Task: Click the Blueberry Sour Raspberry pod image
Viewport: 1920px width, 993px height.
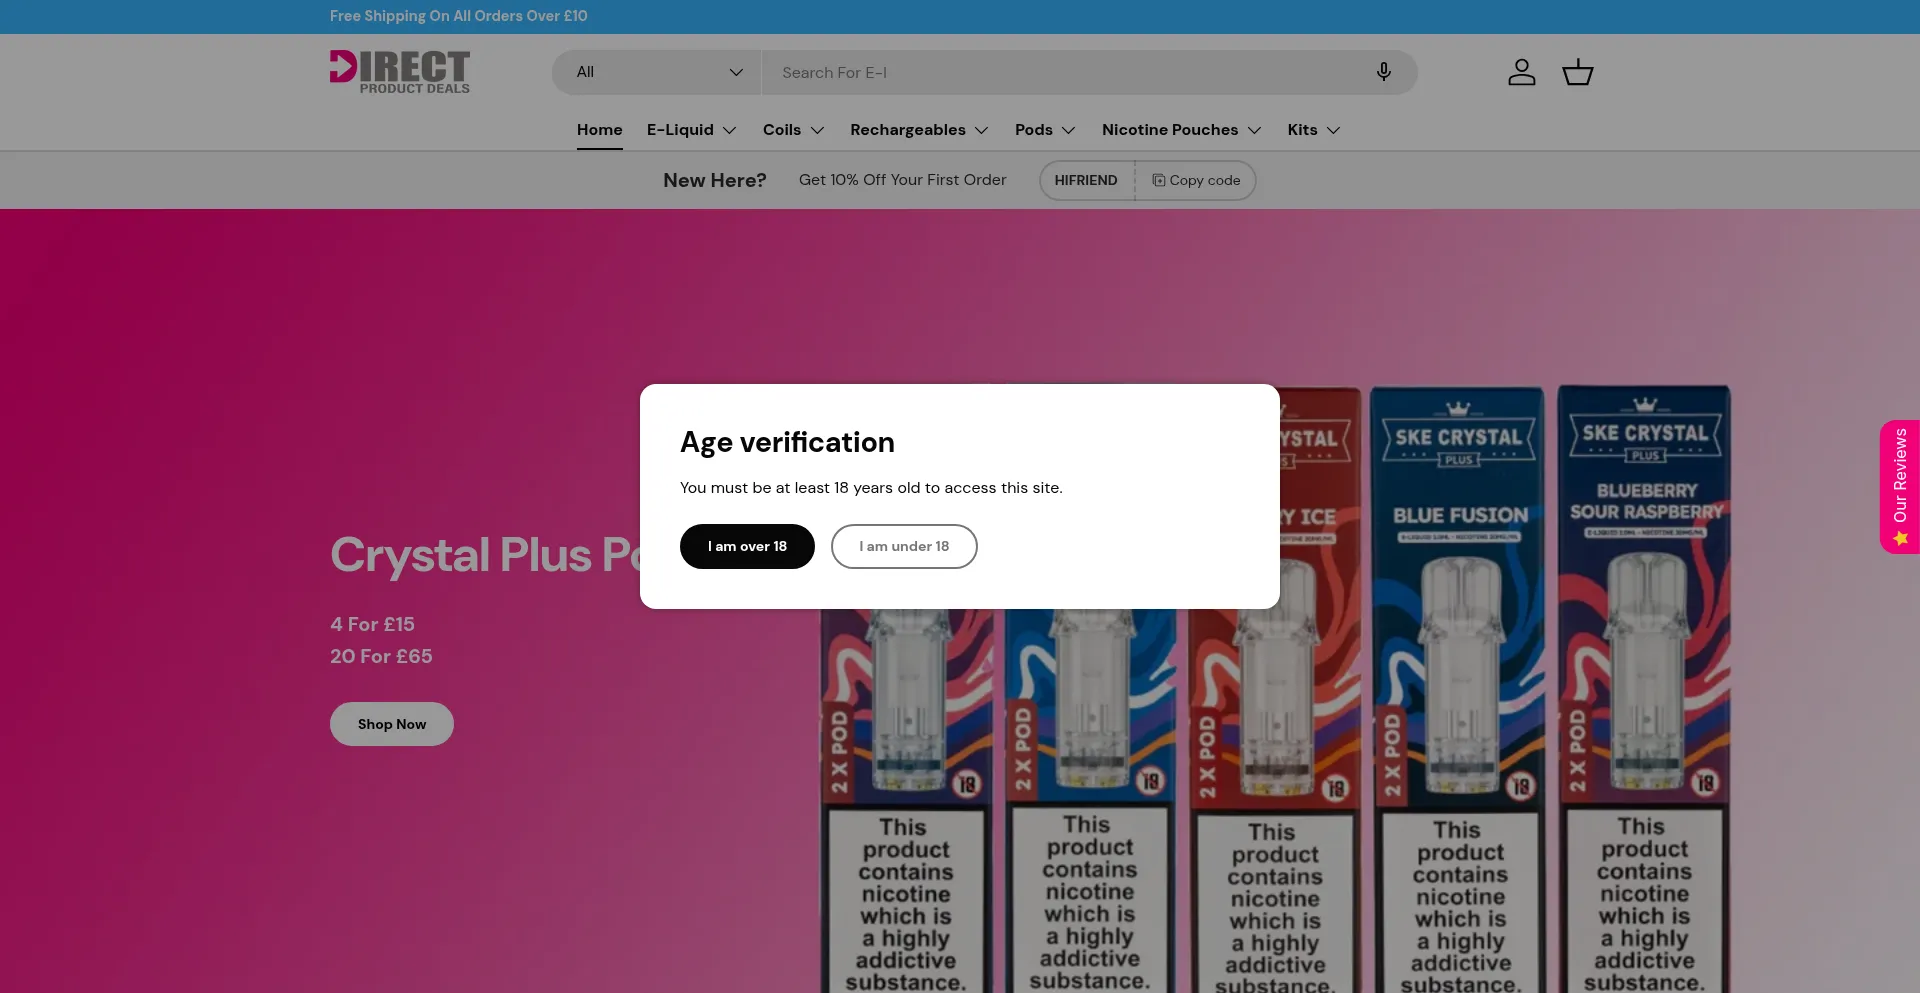Action: point(1645,690)
